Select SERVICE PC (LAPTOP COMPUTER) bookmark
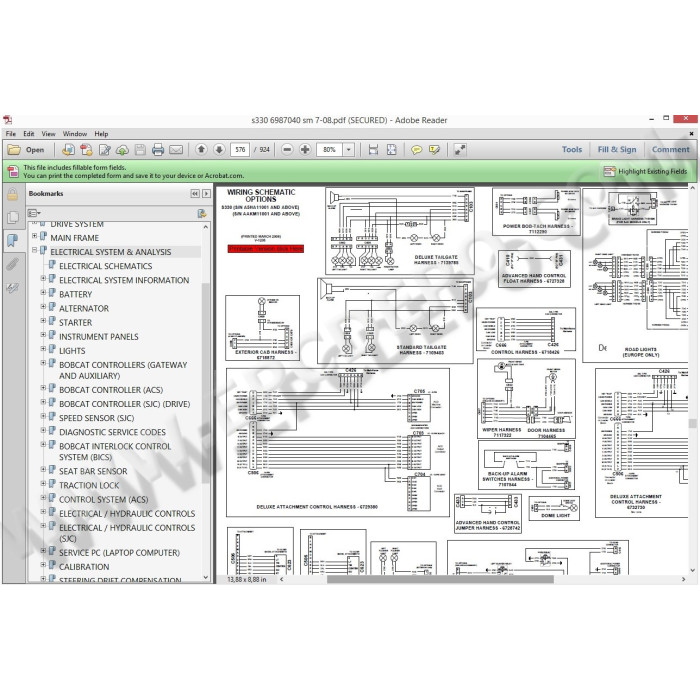This screenshot has width=700, height=700. 120,553
